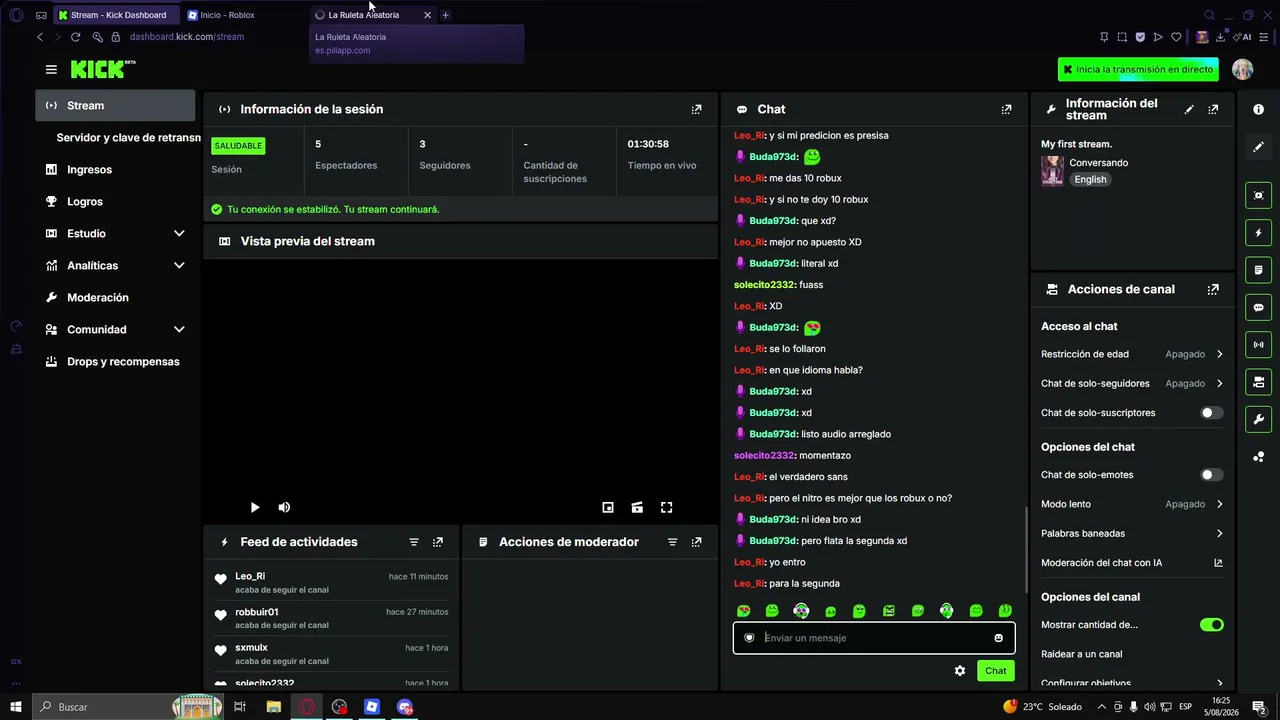Toggle Chat de solo-suscriptores switch
Image resolution: width=1280 pixels, height=720 pixels.
[x=1211, y=413]
